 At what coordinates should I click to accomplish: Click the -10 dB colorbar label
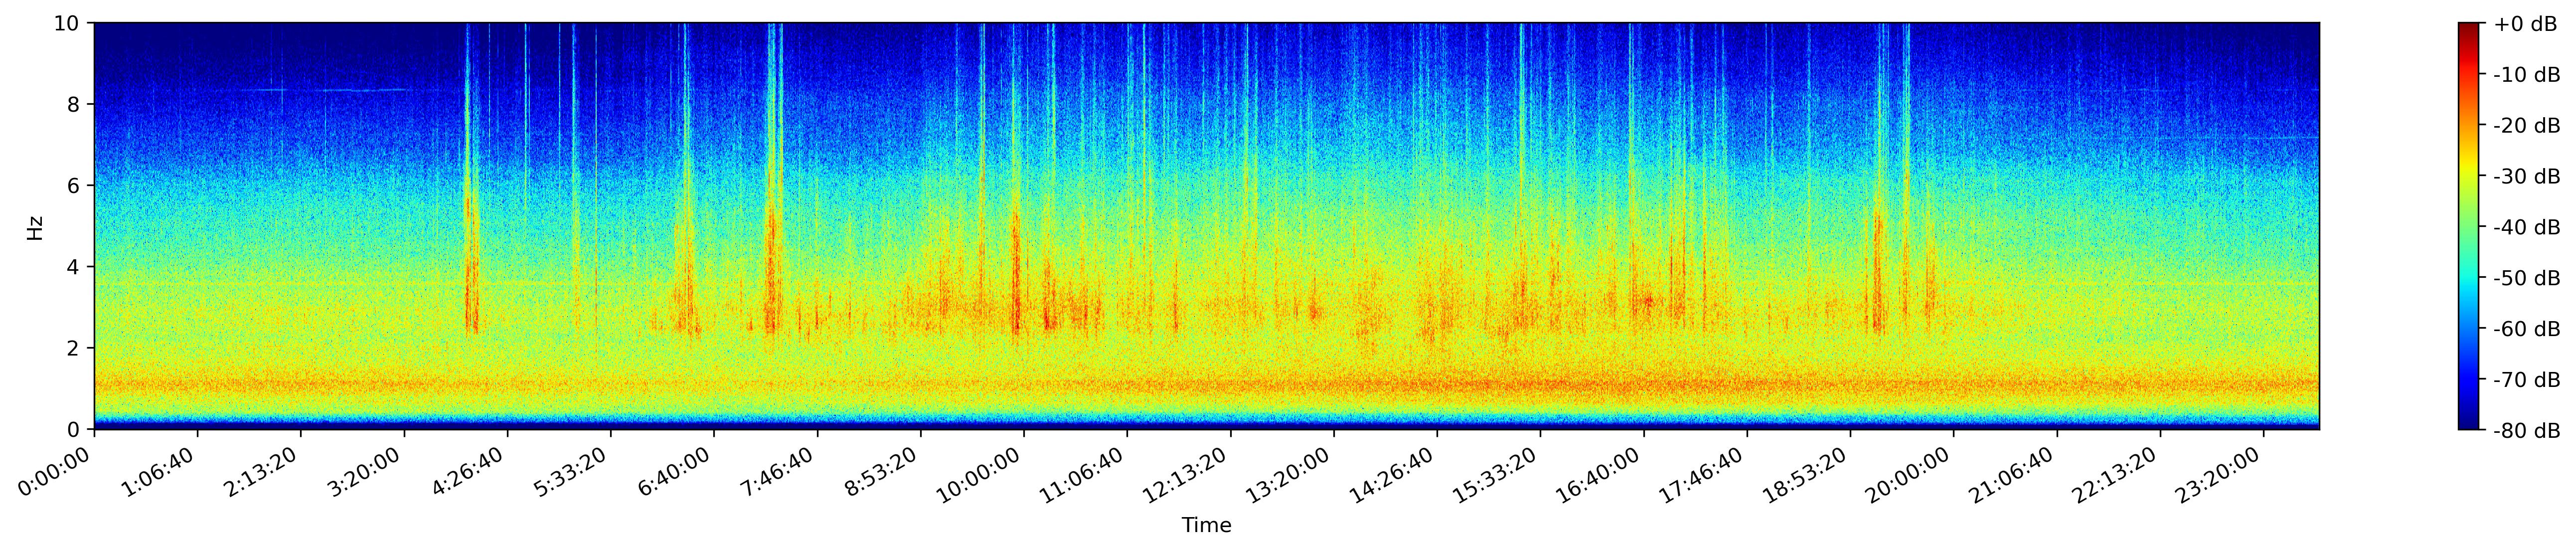(2527, 75)
